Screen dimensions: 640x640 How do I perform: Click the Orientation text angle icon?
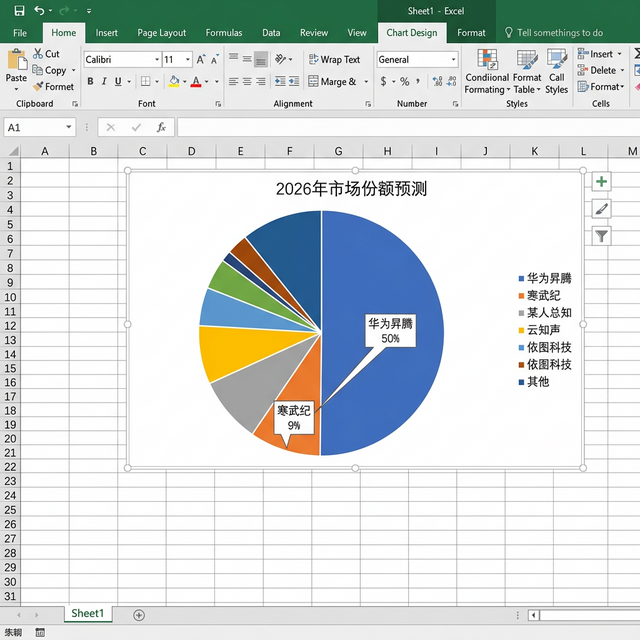click(x=280, y=60)
